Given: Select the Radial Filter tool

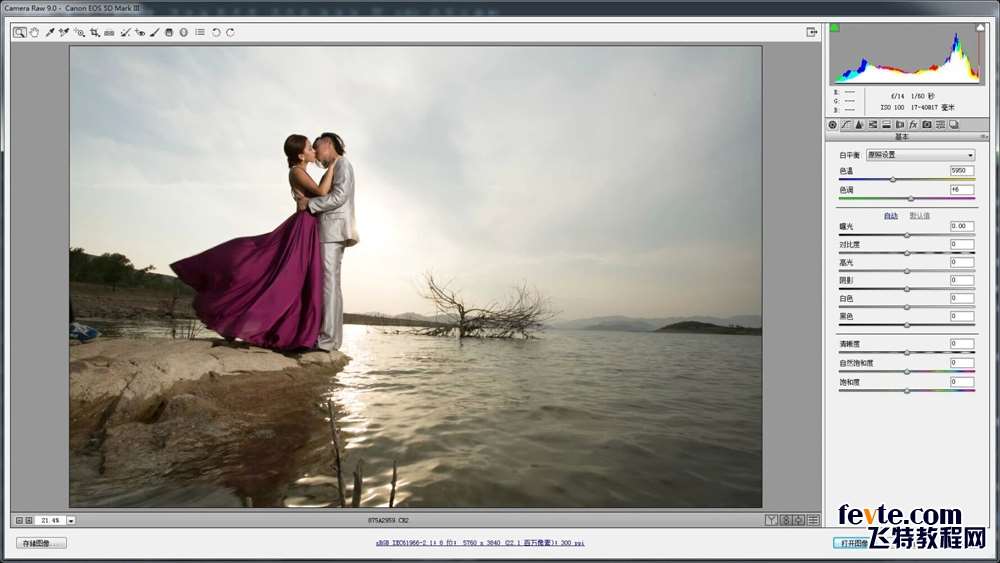Looking at the screenshot, I should click(x=184, y=32).
